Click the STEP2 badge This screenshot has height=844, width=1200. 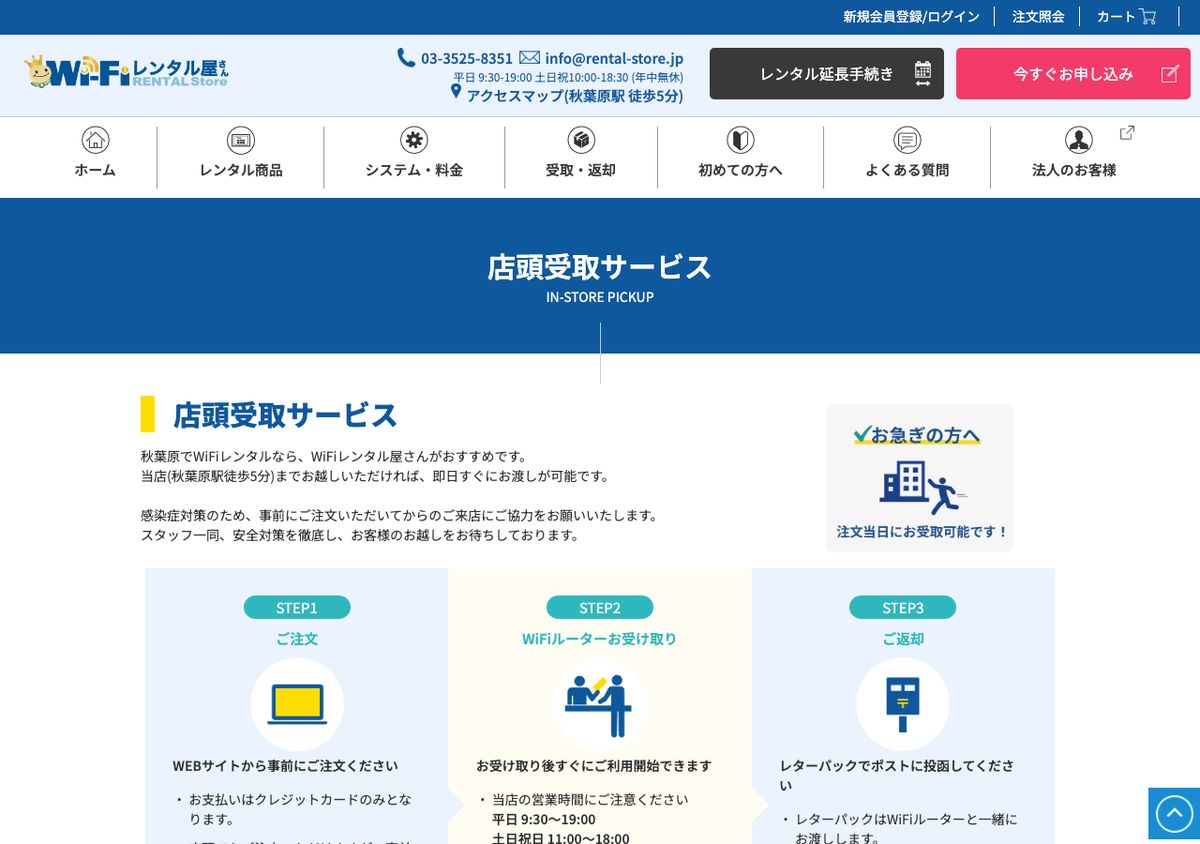pos(600,607)
